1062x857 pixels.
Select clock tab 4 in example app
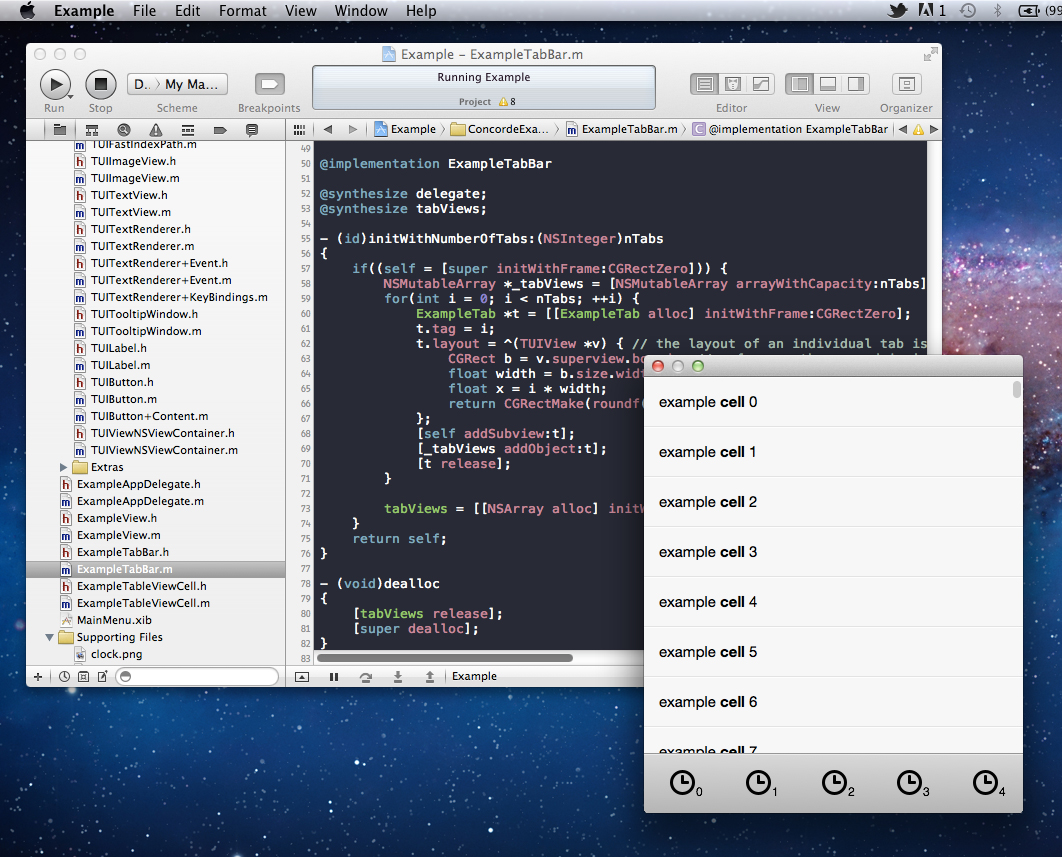click(988, 783)
